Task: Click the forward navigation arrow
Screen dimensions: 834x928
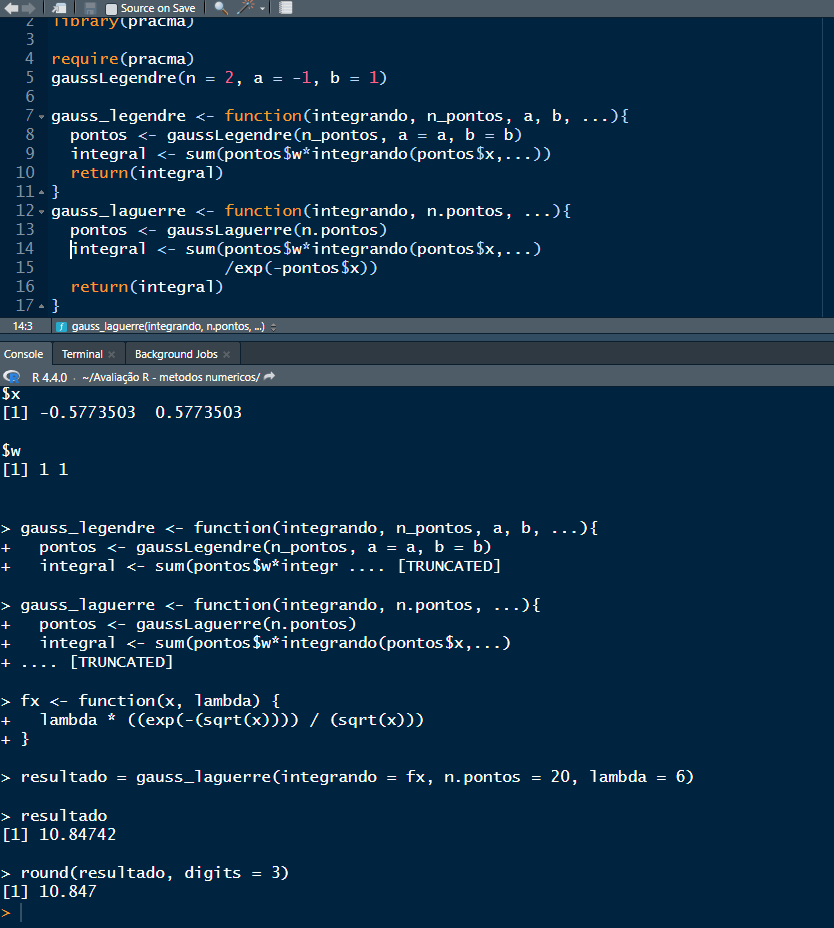Action: [x=27, y=7]
